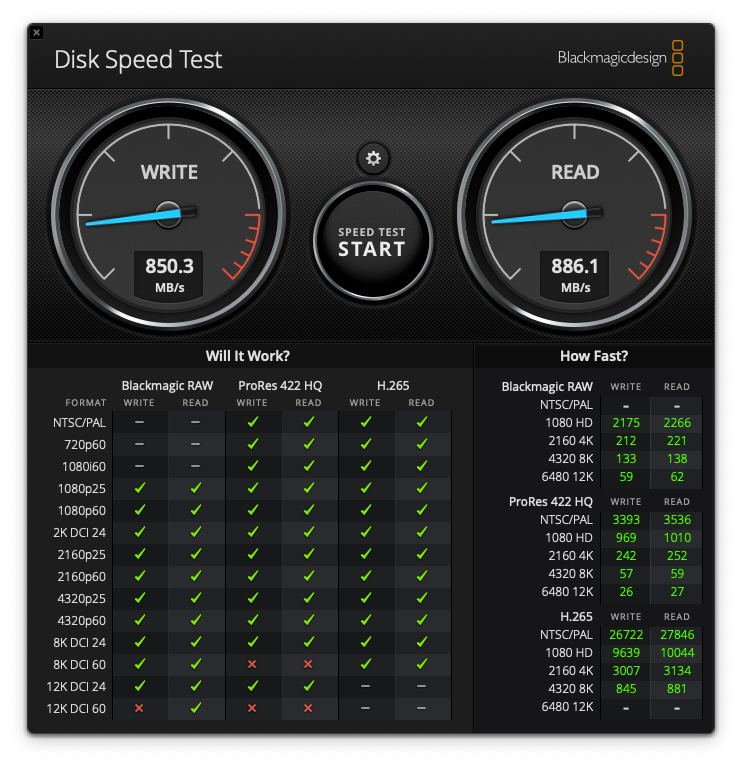This screenshot has width=742, height=765.
Task: Click the NTSC/PAL ProRes write checkmark
Action: [253, 422]
